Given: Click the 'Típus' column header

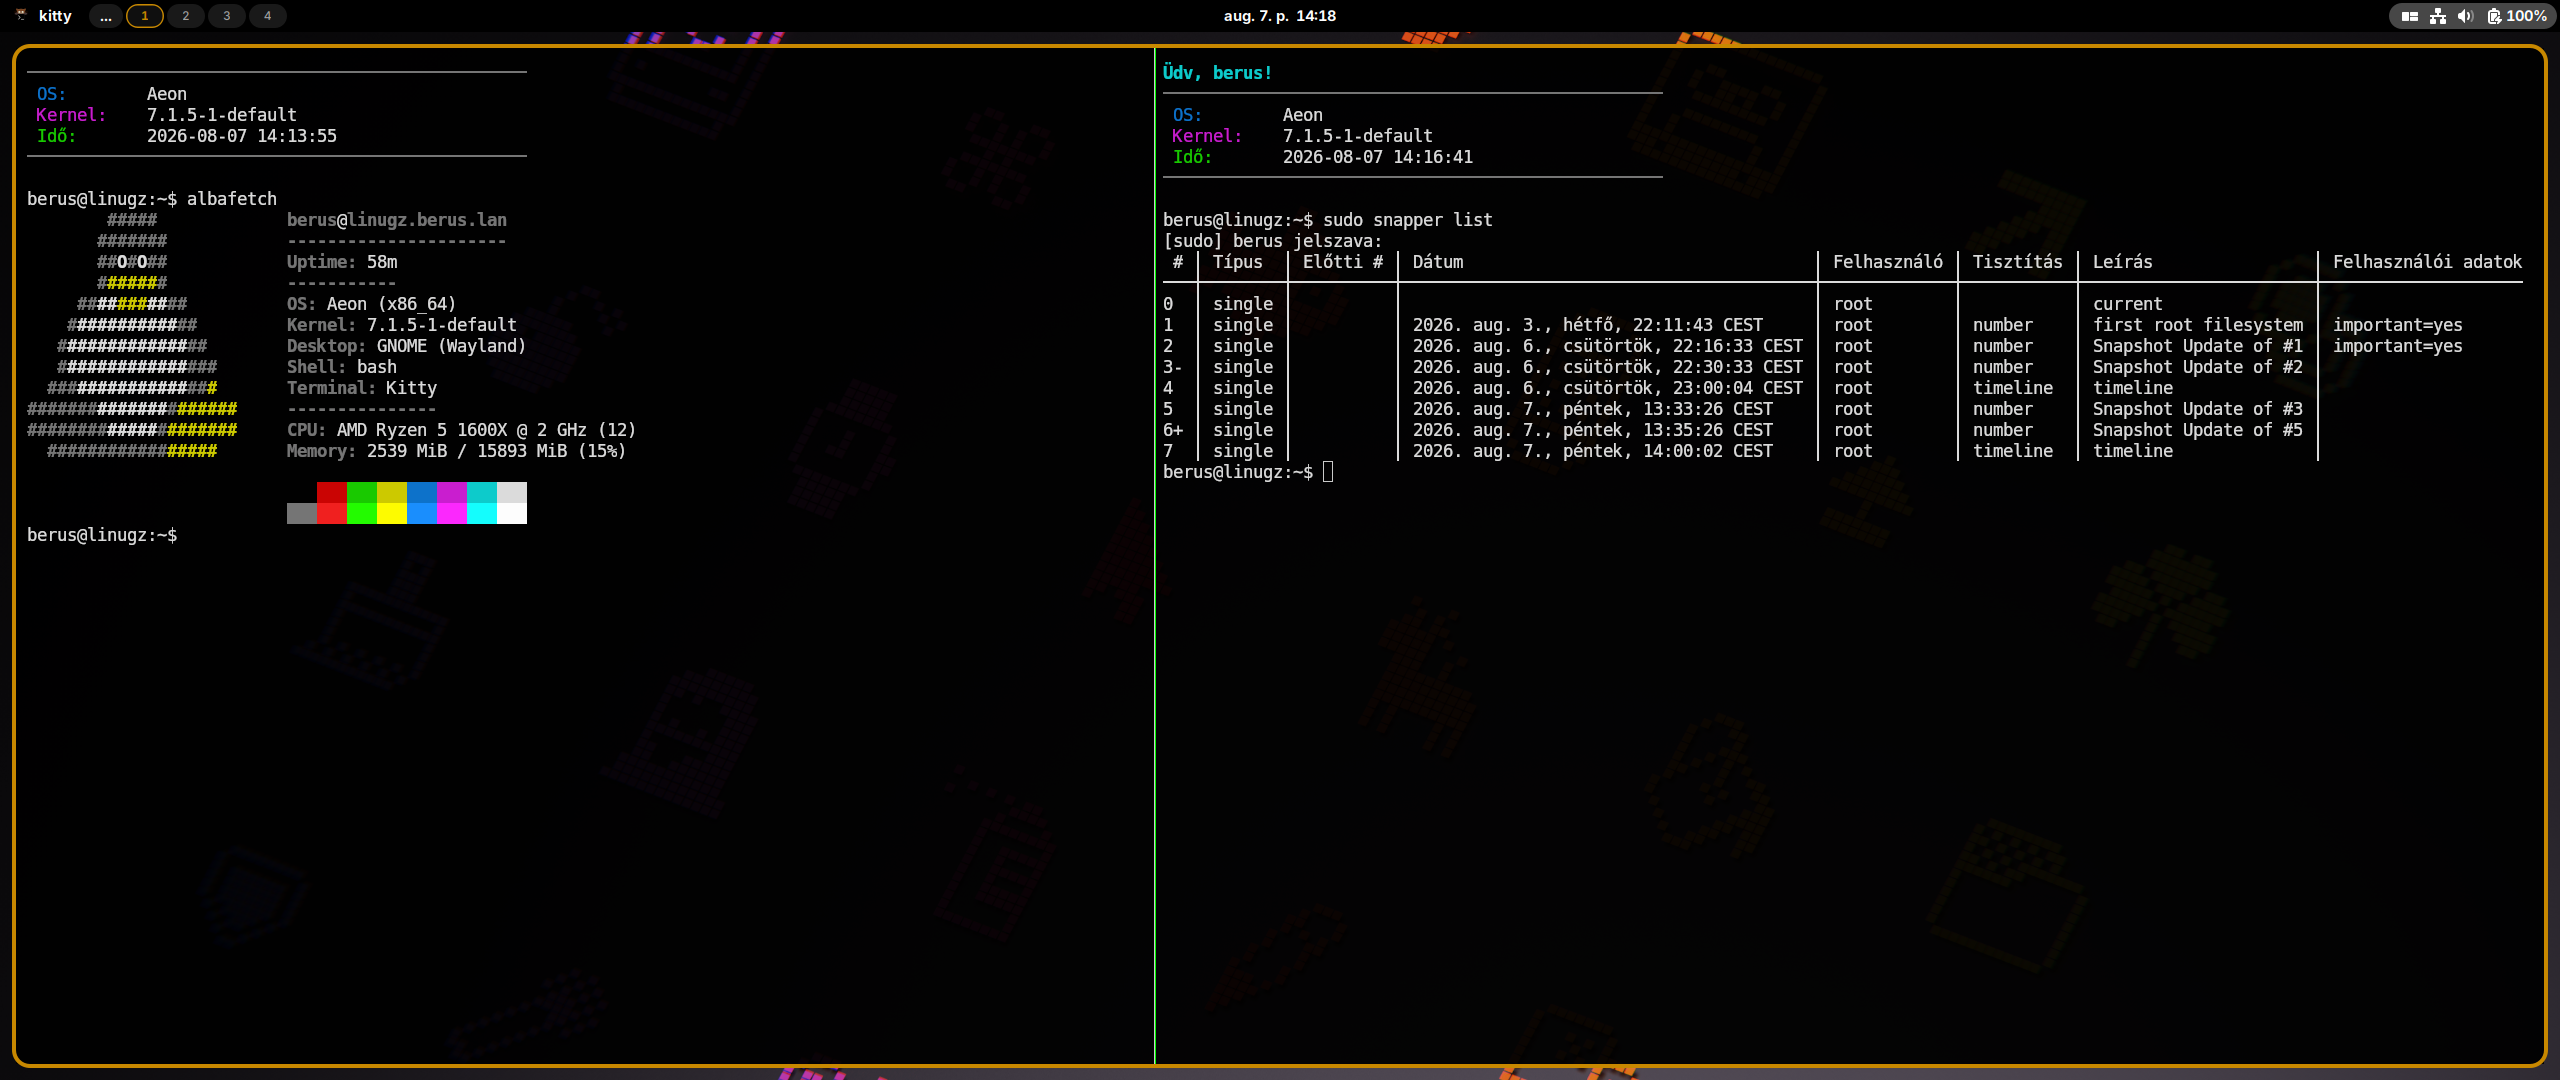Looking at the screenshot, I should [x=1238, y=262].
